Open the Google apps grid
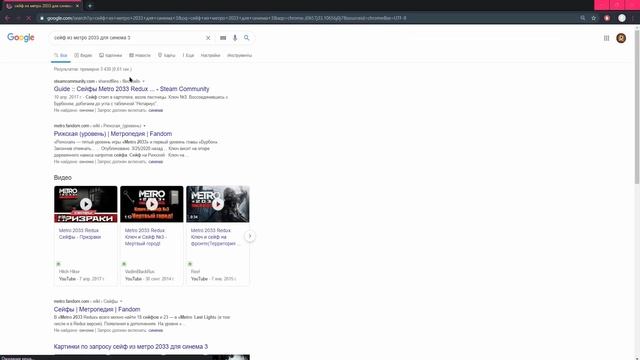Screen dimensions: 640x360 pyautogui.click(x=607, y=38)
